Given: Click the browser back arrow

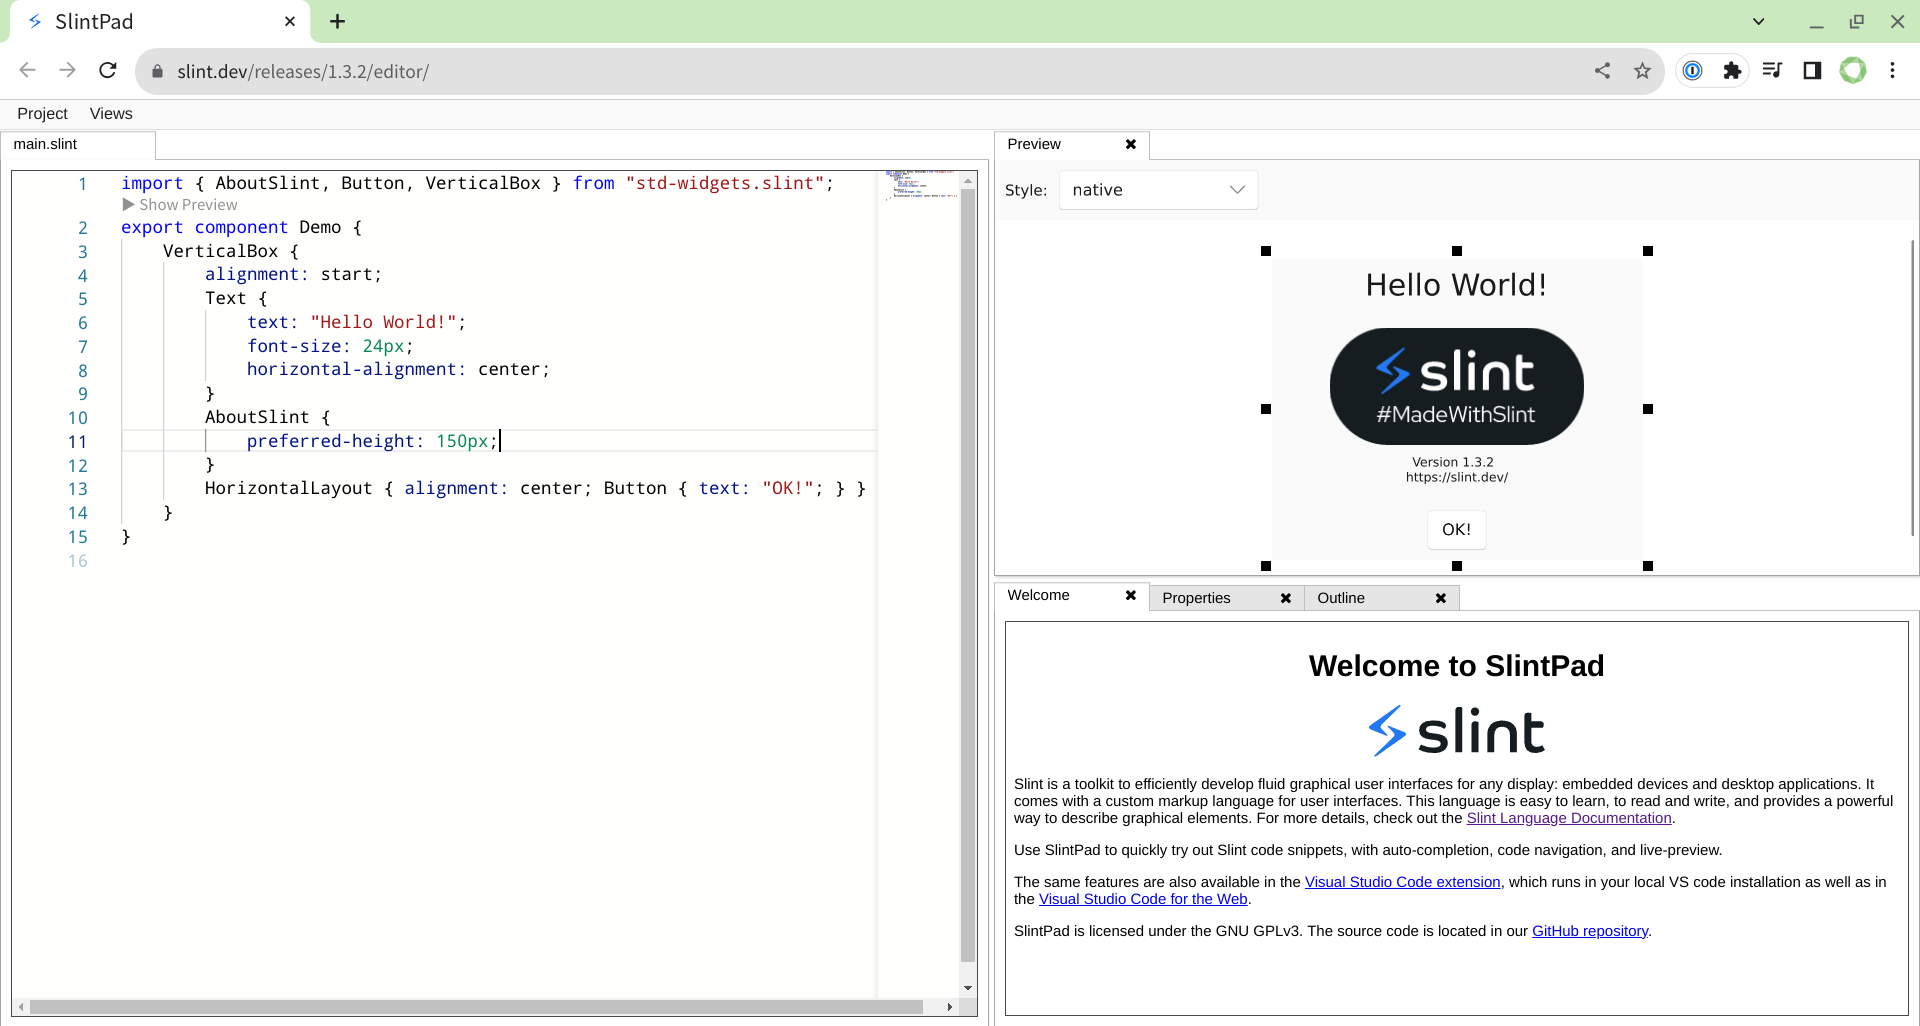Looking at the screenshot, I should [x=27, y=70].
